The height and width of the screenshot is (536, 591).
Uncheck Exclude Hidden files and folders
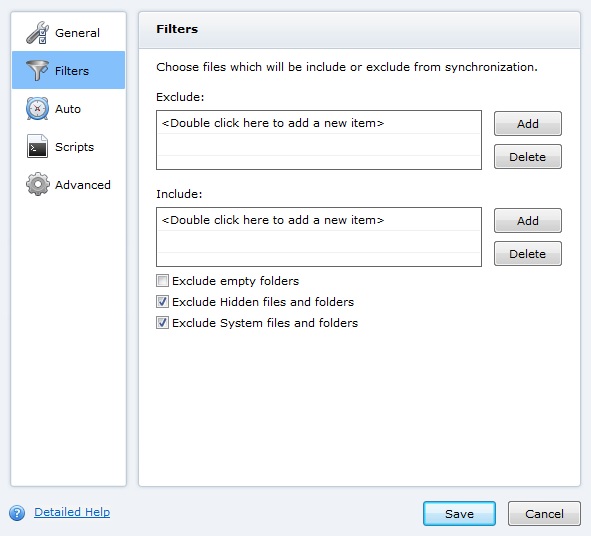[162, 302]
